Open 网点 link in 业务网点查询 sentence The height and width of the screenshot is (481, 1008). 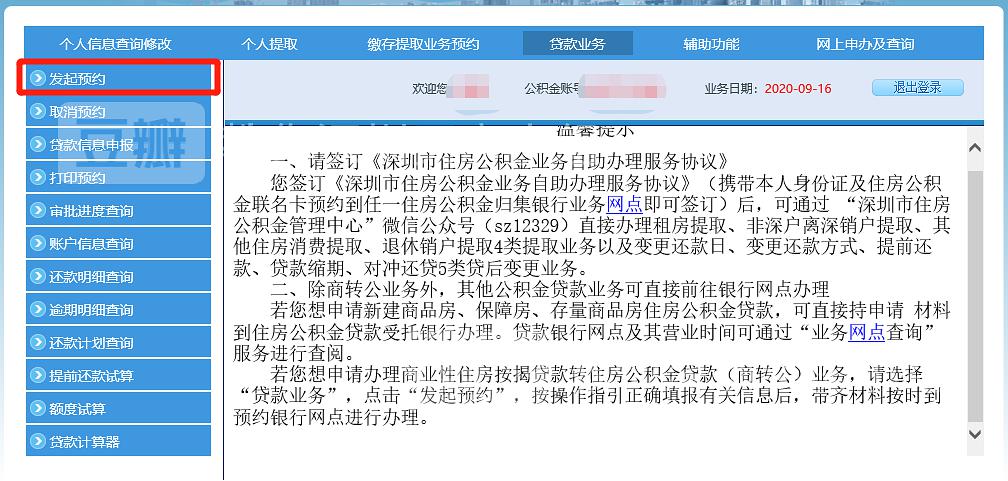tap(865, 334)
